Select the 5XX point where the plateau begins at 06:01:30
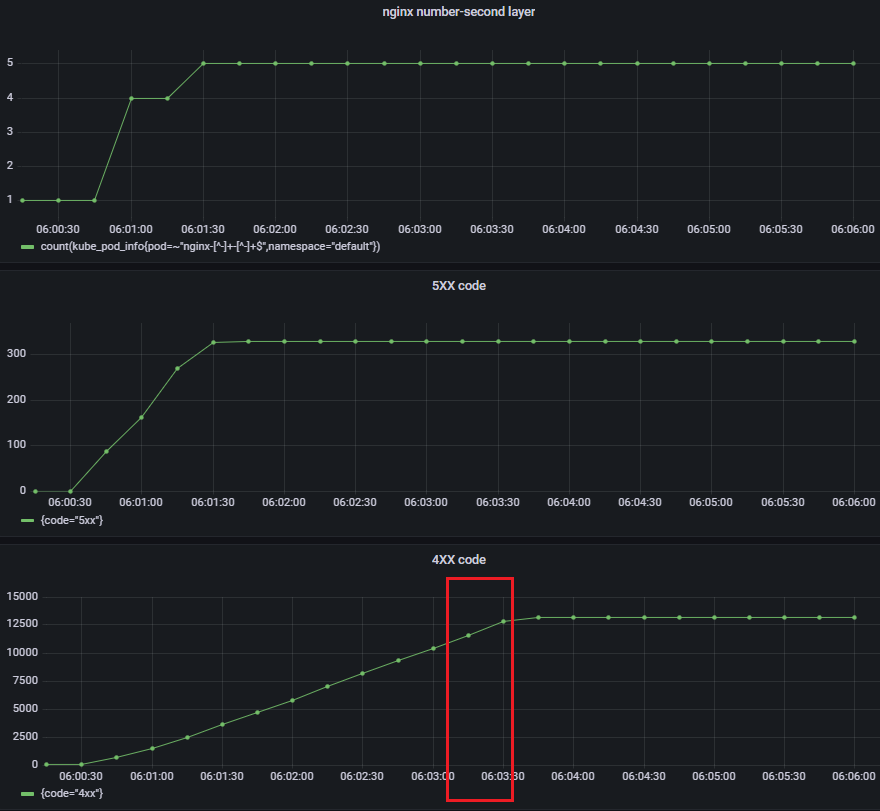The height and width of the screenshot is (811, 880). pos(213,342)
